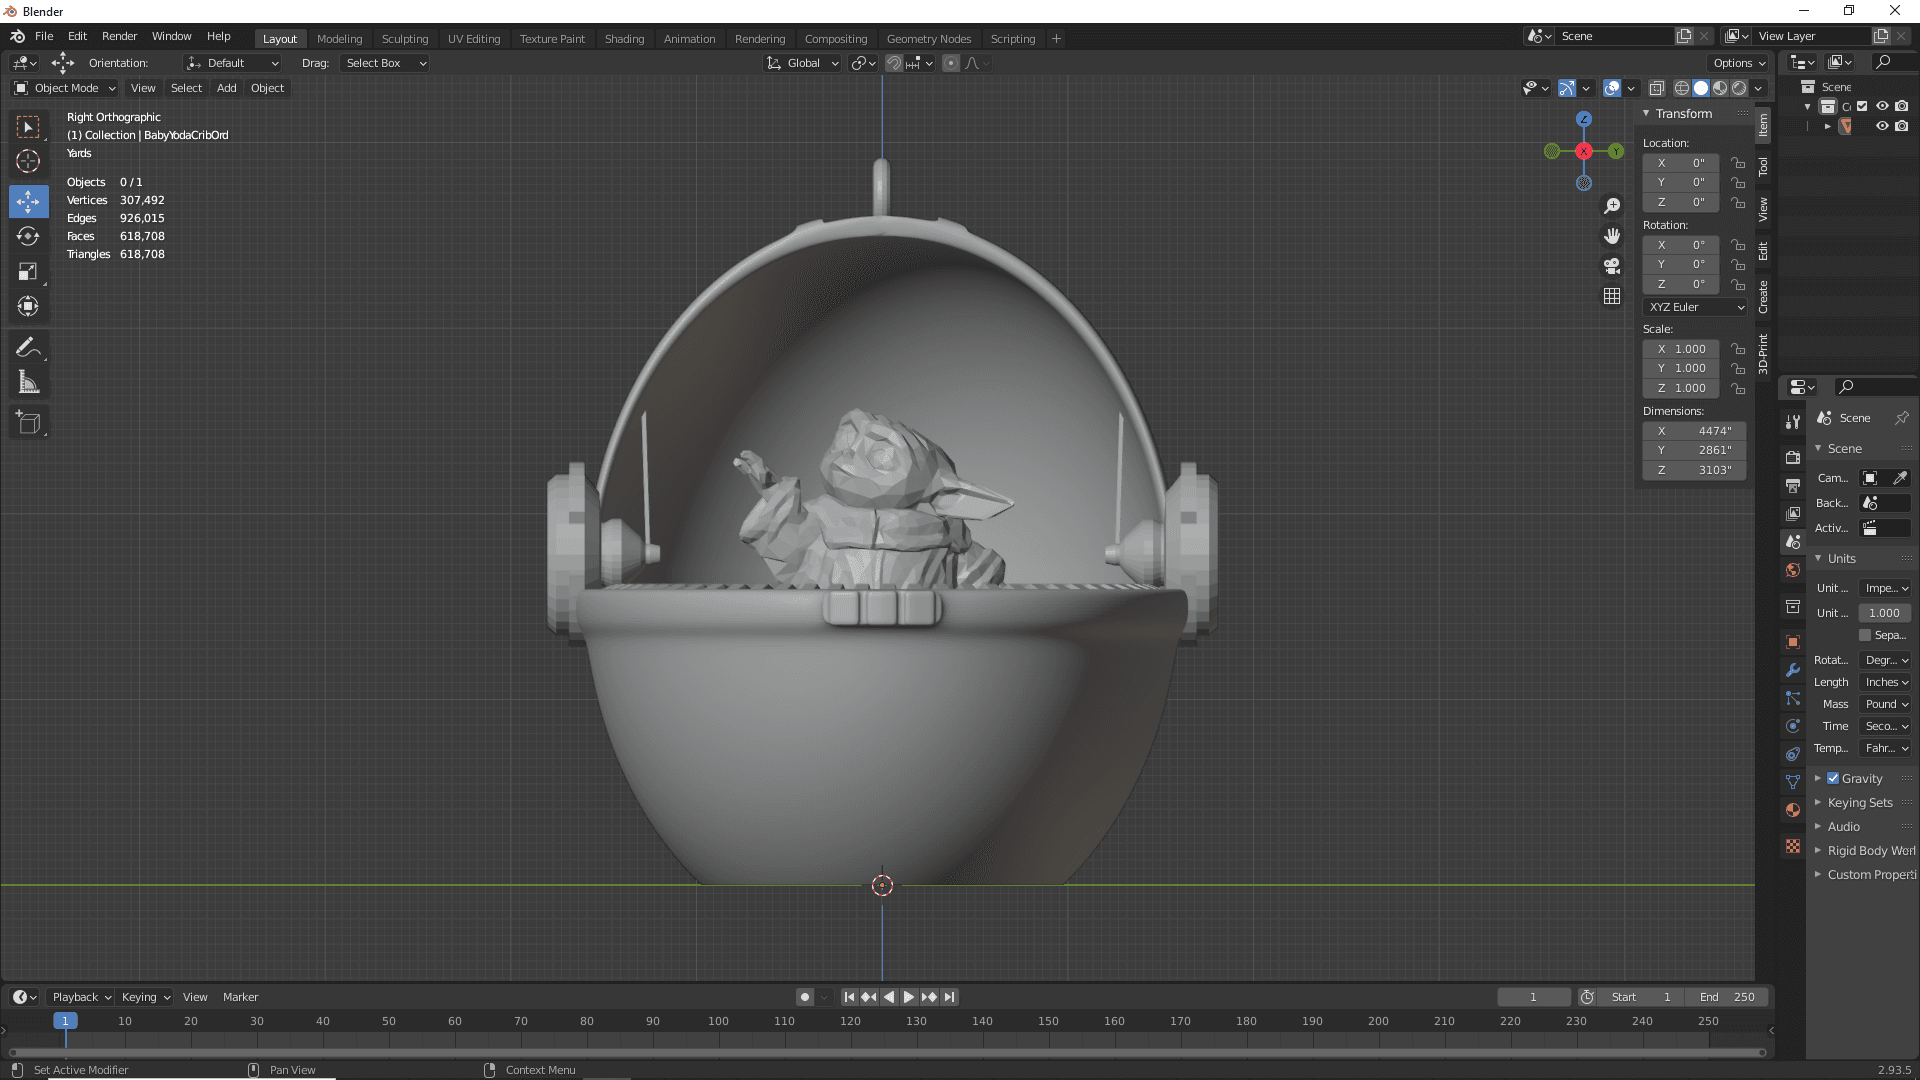Select the Measure tool icon
Screen dimensions: 1920x1080
[x=29, y=382]
